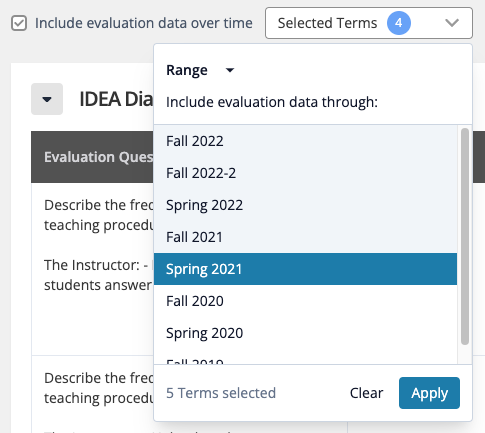Click the 5 Terms selected text
Viewport: 485px width, 433px height.
click(221, 393)
